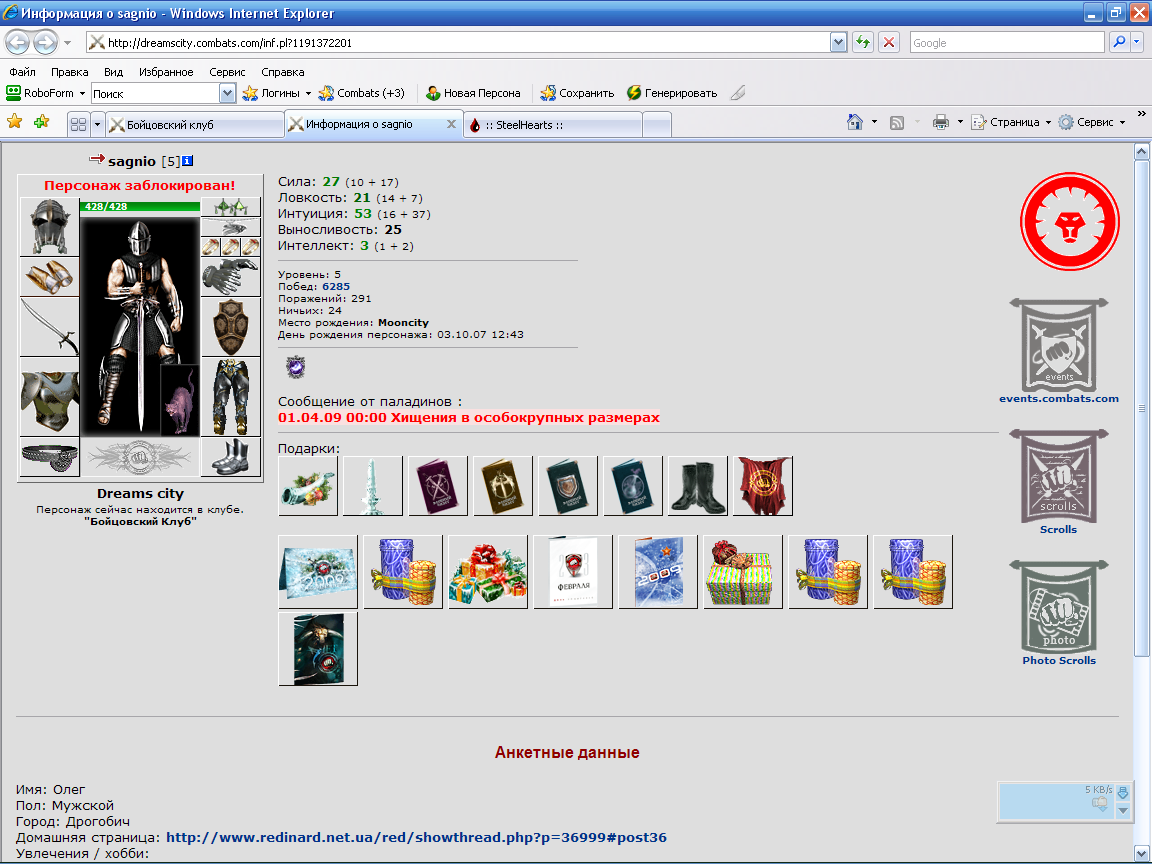Viewport: 1152px width, 864px height.
Task: Open the Файл menu
Action: 22,72
